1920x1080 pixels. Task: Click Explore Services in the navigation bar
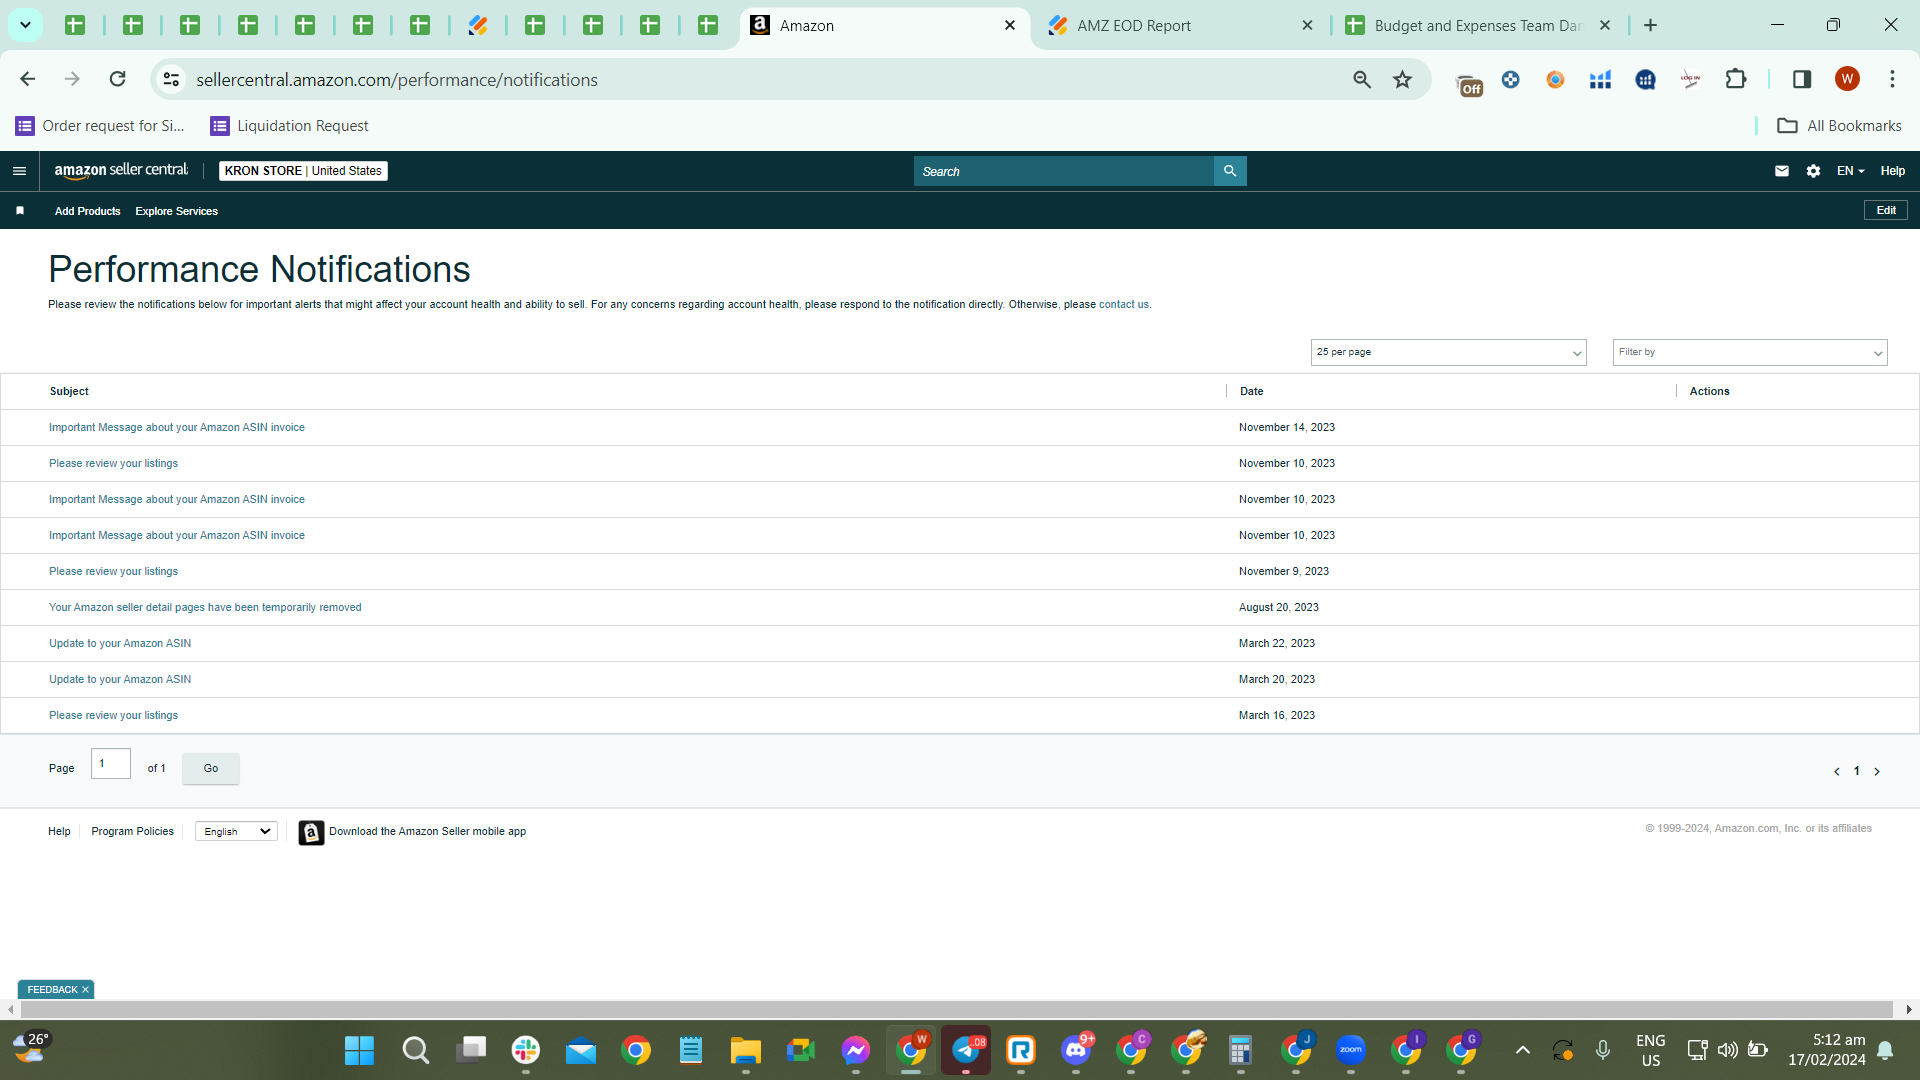[x=176, y=211]
